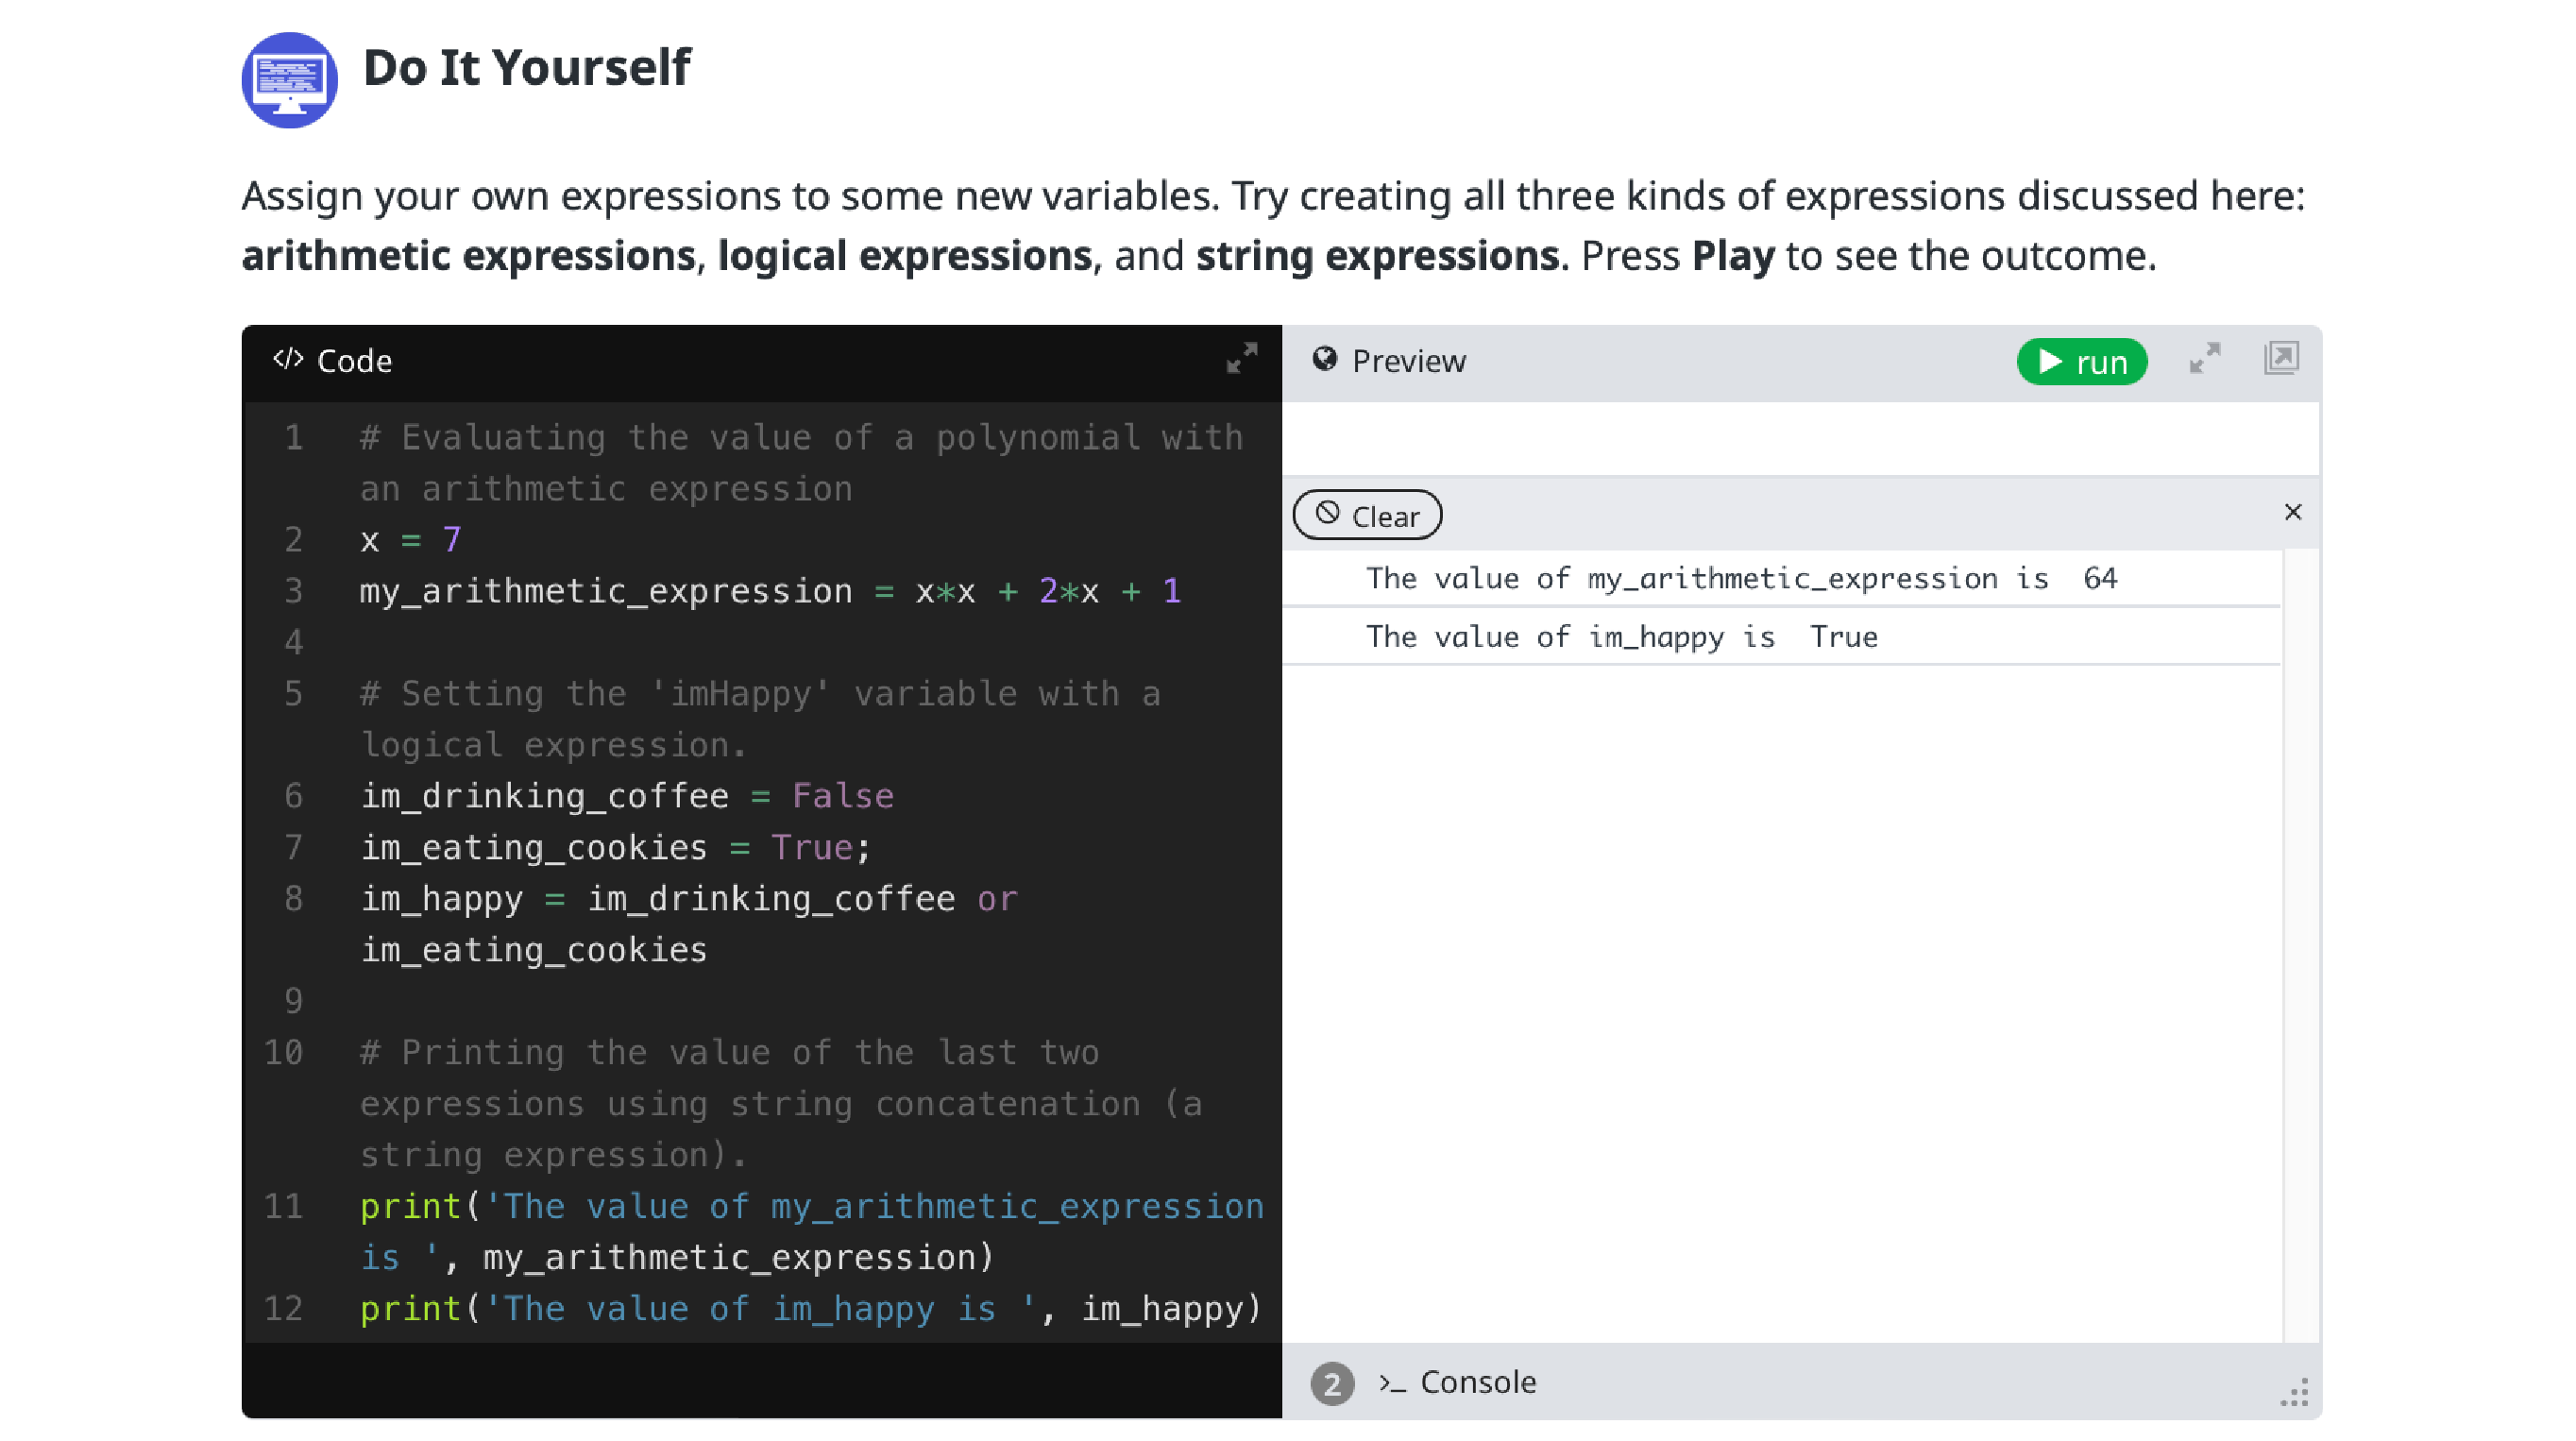Click the code brackets icon beside Code
Viewport: 2576px width, 1441px height.
[288, 358]
